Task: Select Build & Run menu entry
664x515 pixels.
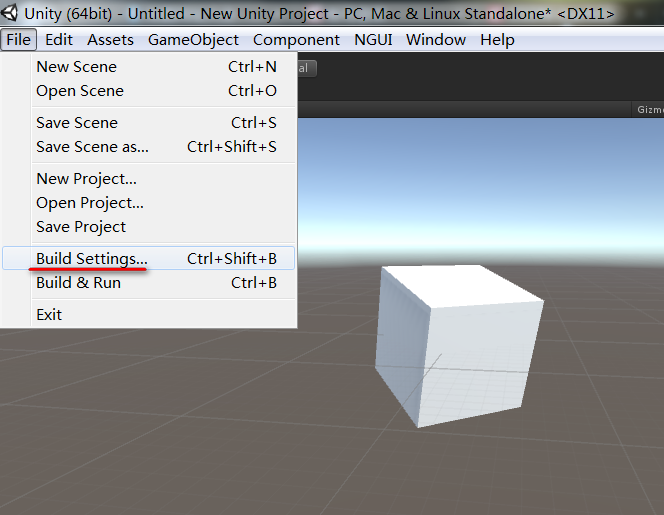Action: pos(148,283)
